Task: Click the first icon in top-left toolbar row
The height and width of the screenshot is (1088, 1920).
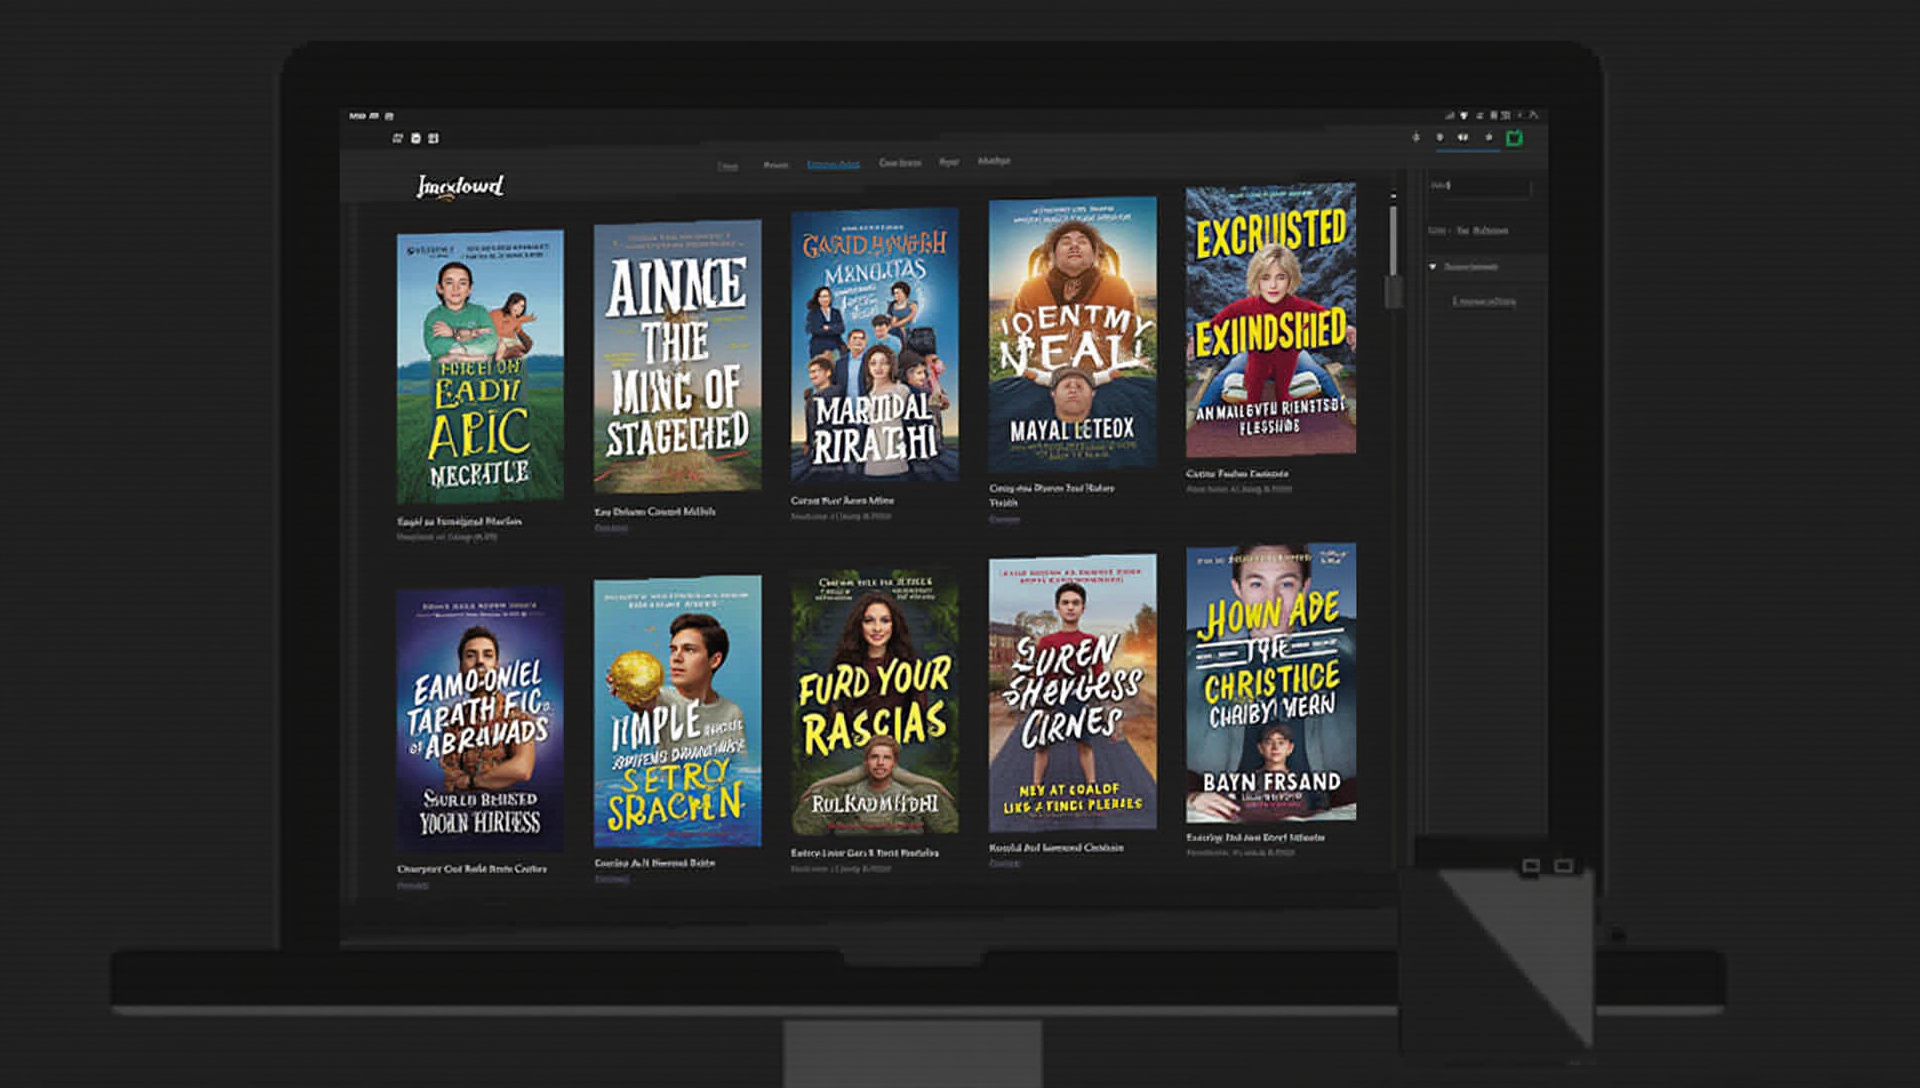Action: tap(398, 138)
